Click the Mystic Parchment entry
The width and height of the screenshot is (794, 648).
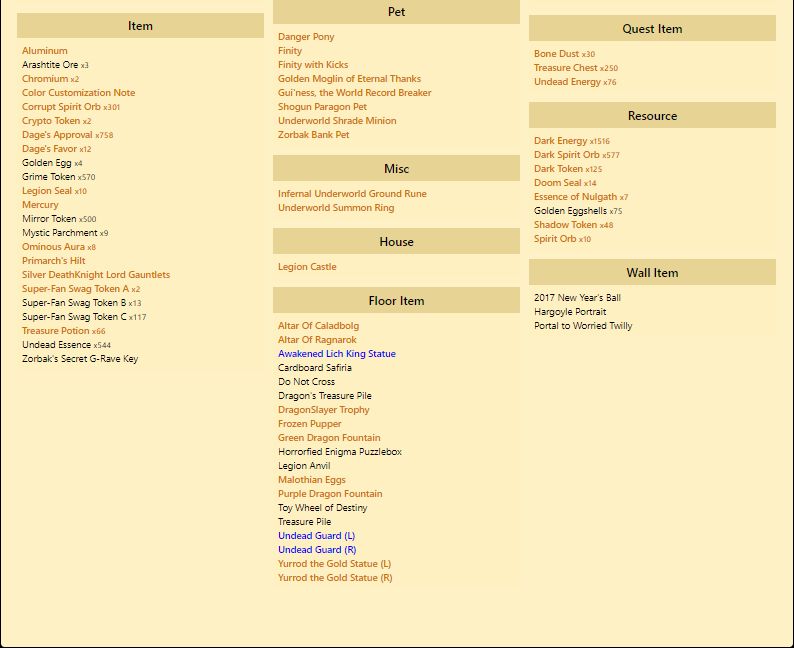click(60, 233)
